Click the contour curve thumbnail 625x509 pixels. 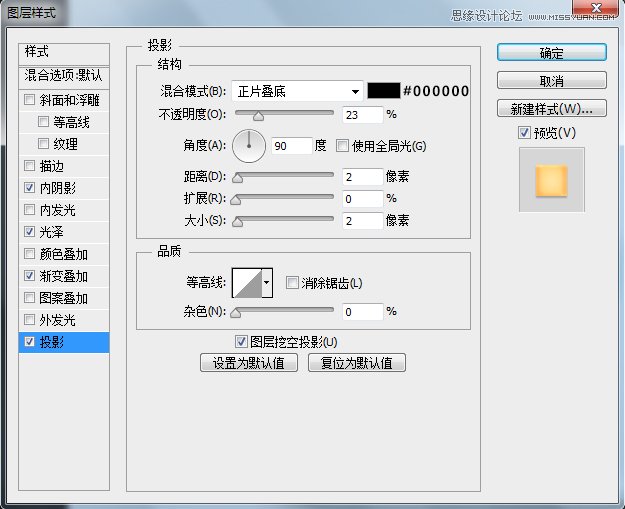tap(247, 283)
